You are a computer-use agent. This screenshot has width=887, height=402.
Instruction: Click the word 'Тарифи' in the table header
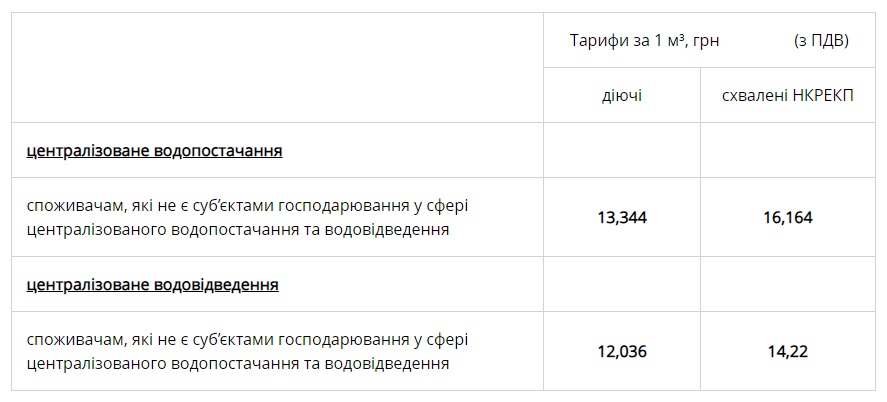pos(595,41)
